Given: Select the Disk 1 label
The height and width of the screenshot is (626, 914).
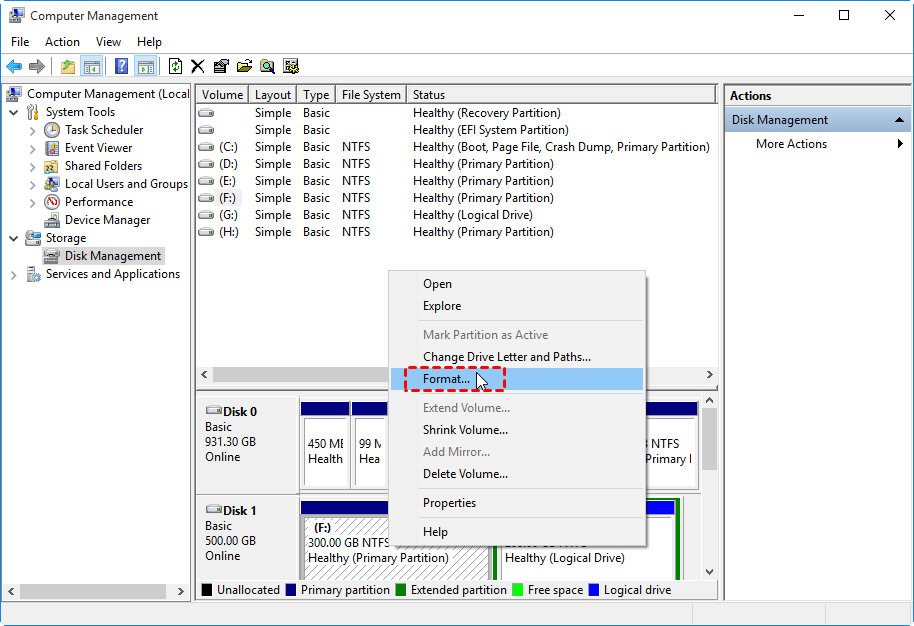Looking at the screenshot, I should [x=240, y=511].
